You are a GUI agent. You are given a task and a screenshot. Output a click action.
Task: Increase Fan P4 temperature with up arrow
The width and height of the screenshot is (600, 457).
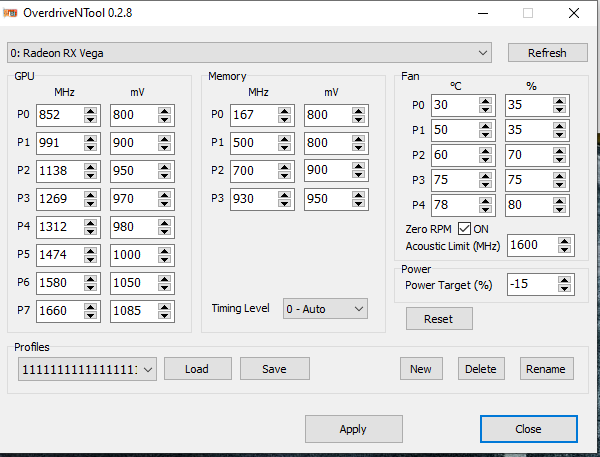pyautogui.click(x=486, y=201)
